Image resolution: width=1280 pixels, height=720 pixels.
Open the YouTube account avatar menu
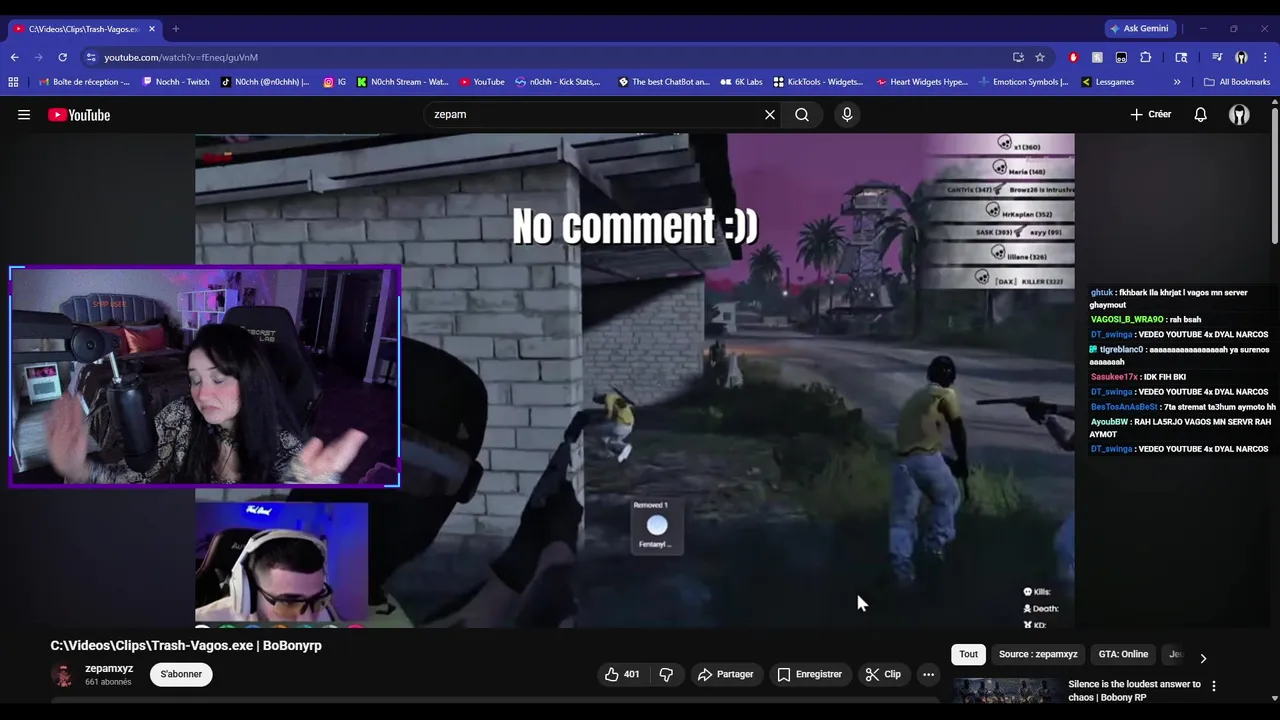(1239, 115)
